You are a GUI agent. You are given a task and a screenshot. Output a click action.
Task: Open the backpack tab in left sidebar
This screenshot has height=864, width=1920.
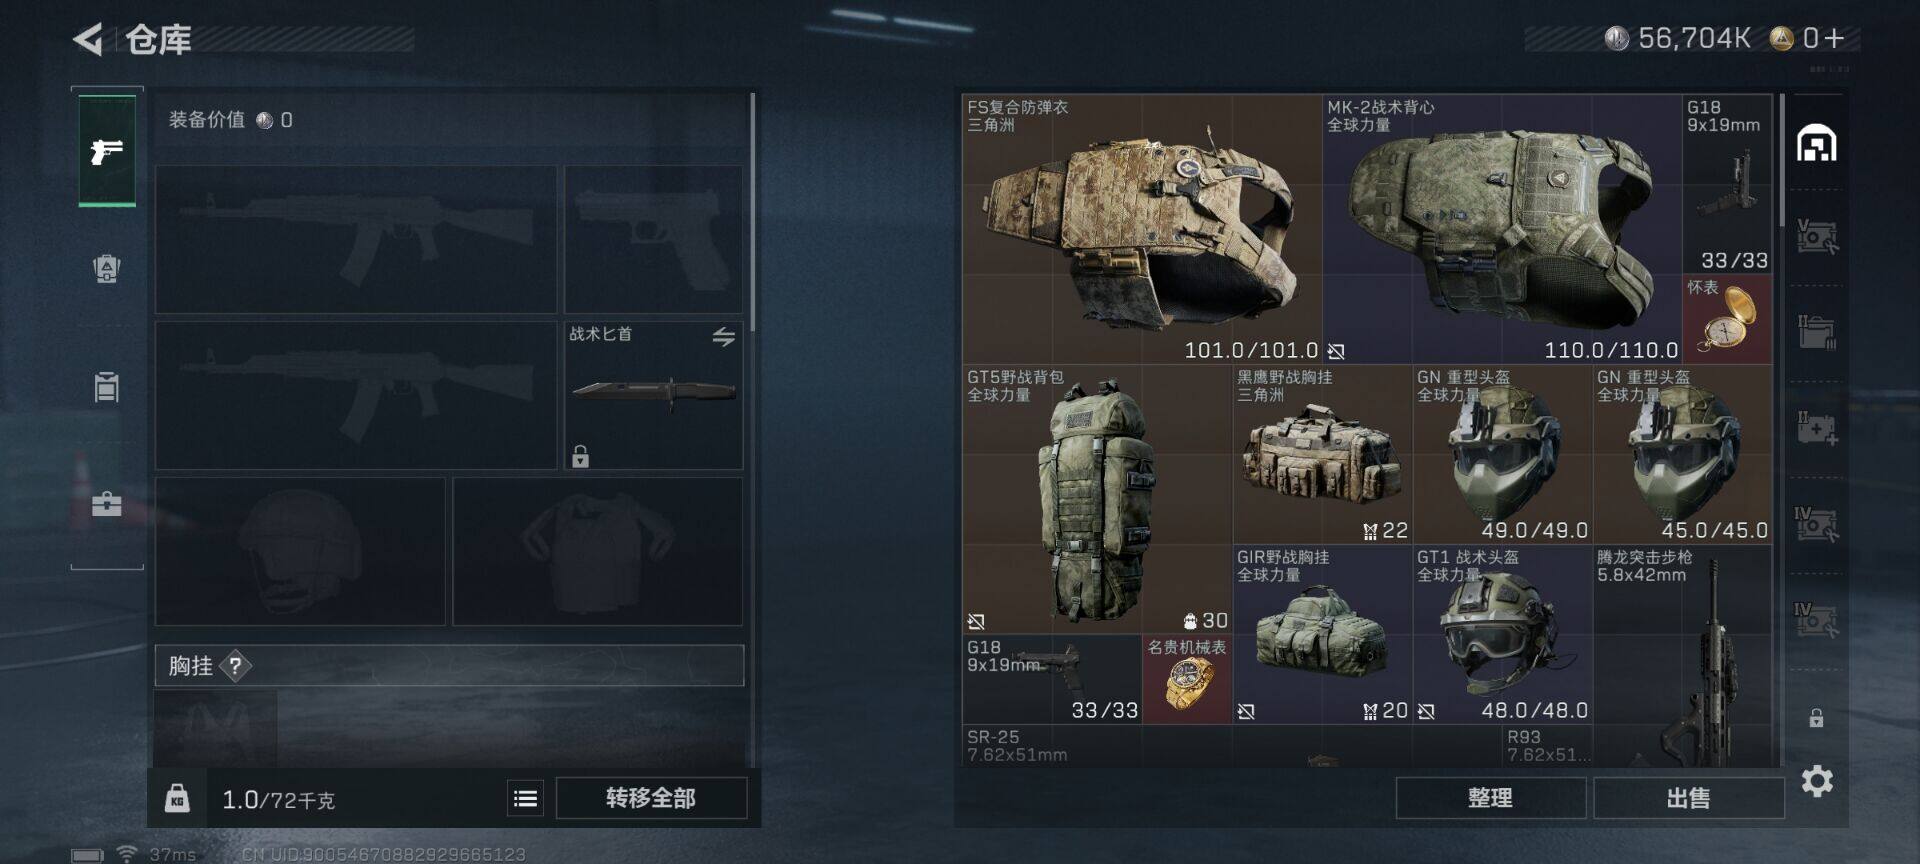pos(107,269)
